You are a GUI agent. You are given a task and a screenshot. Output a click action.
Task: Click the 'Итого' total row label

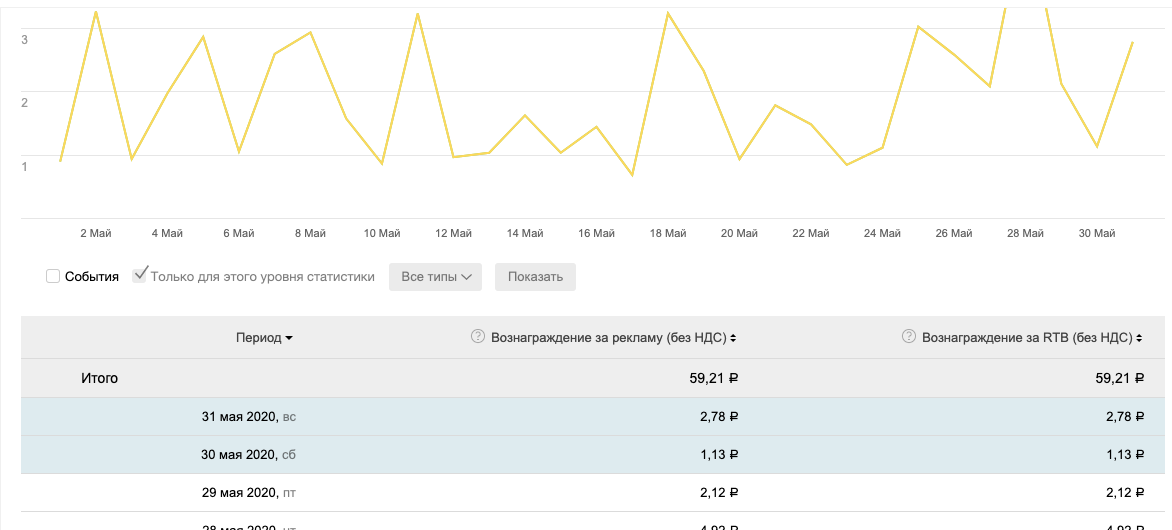[x=99, y=378]
